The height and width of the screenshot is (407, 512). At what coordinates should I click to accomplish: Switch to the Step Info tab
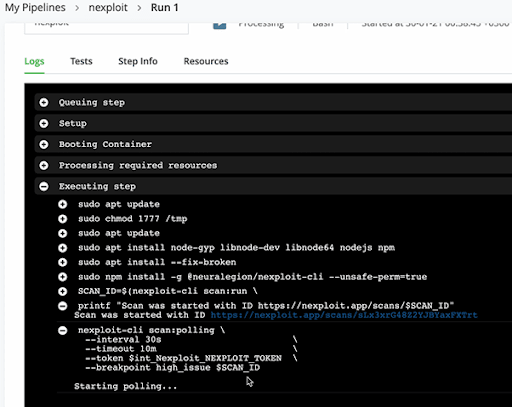point(138,61)
